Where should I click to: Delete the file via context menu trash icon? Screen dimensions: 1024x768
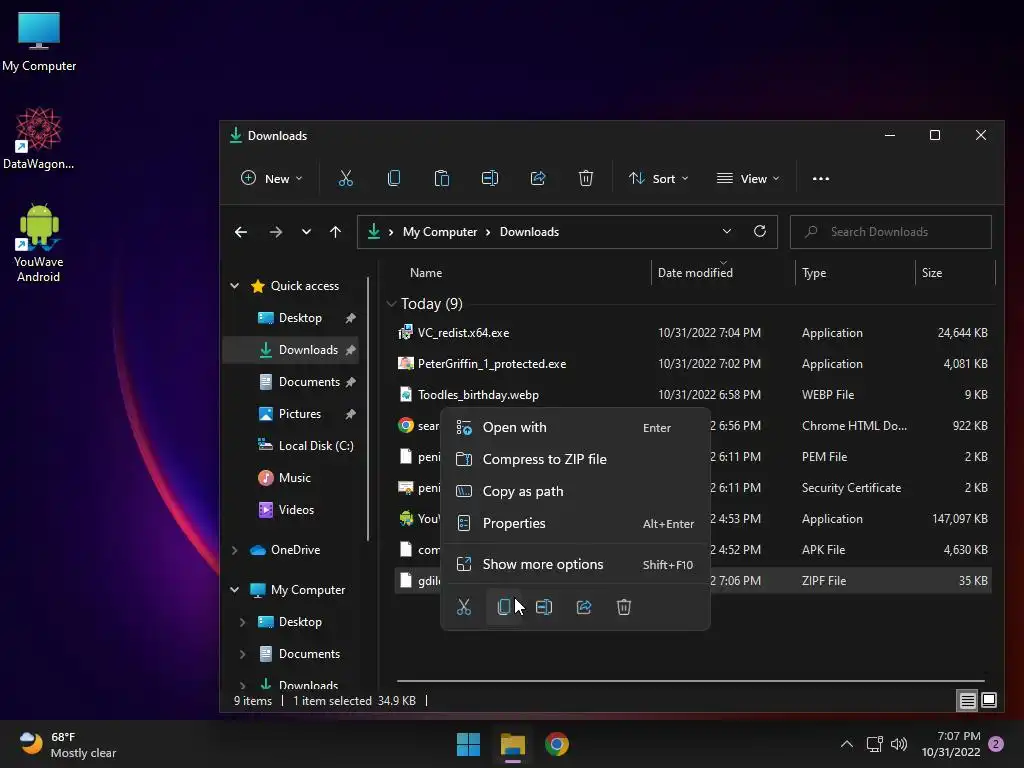tap(624, 607)
